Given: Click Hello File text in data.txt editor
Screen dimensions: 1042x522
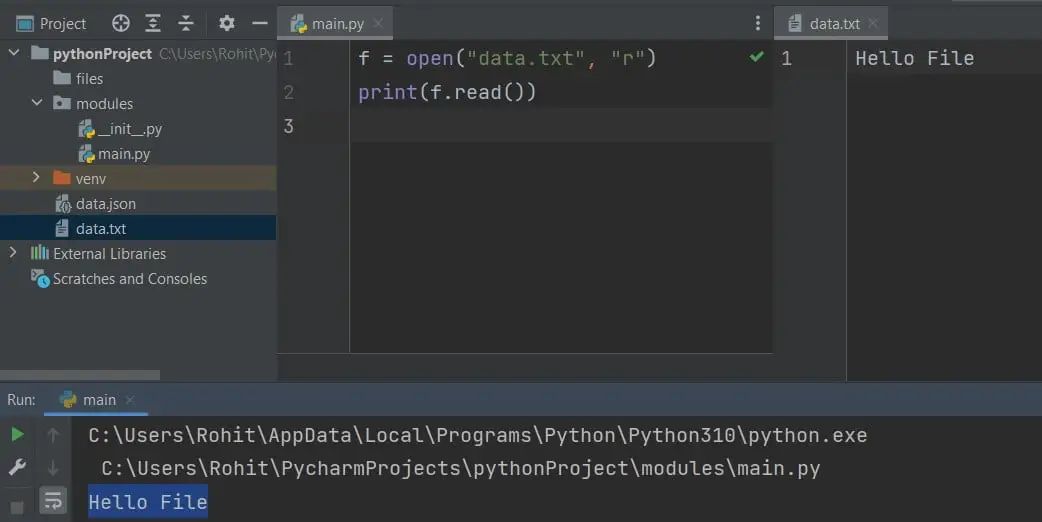Looking at the screenshot, I should pyautogui.click(x=914, y=58).
